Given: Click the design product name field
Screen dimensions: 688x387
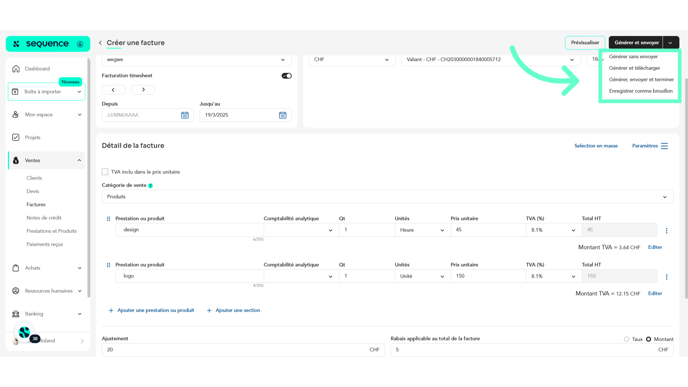Looking at the screenshot, I should pos(190,230).
